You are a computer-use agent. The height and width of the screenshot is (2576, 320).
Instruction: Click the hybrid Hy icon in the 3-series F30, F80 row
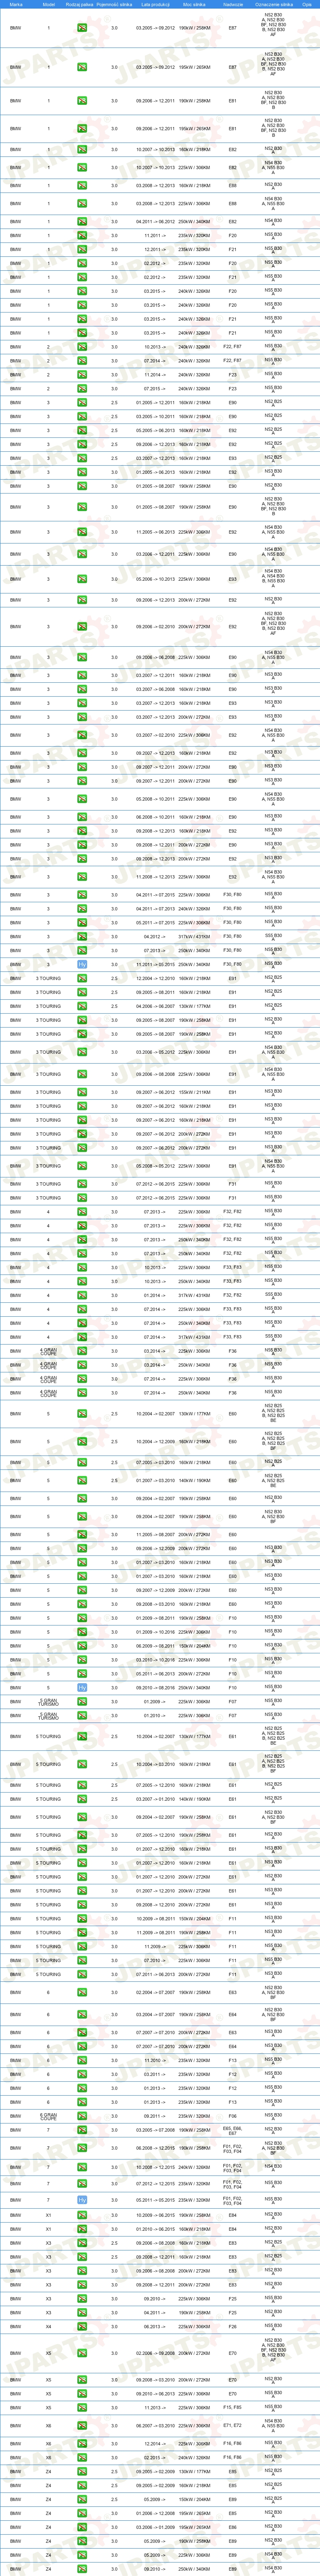(82, 964)
